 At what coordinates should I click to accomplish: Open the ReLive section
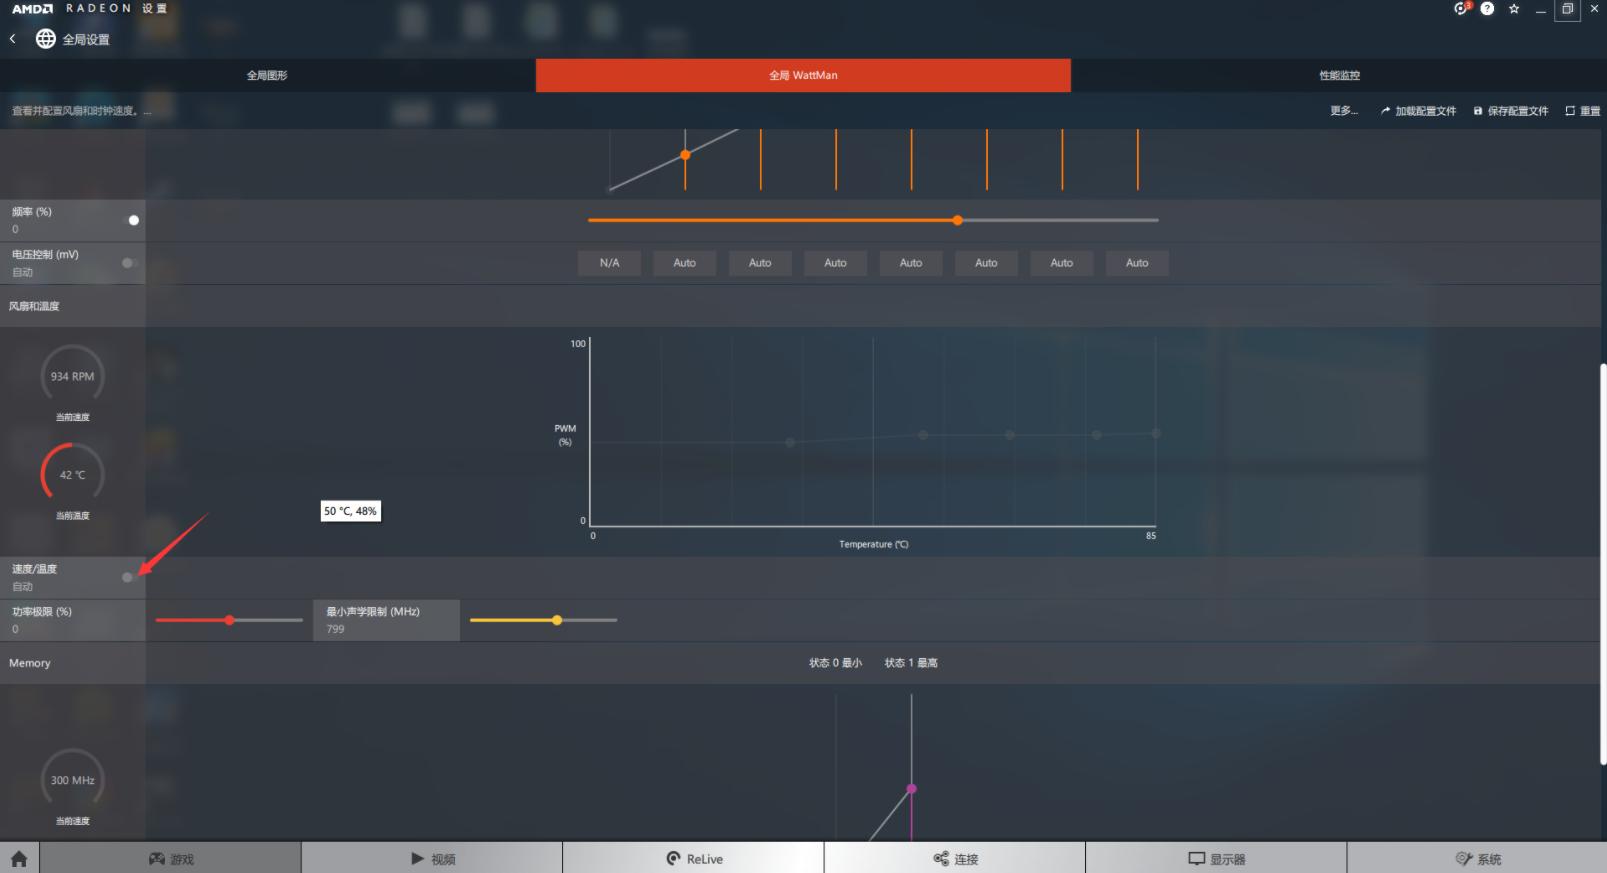coord(694,858)
